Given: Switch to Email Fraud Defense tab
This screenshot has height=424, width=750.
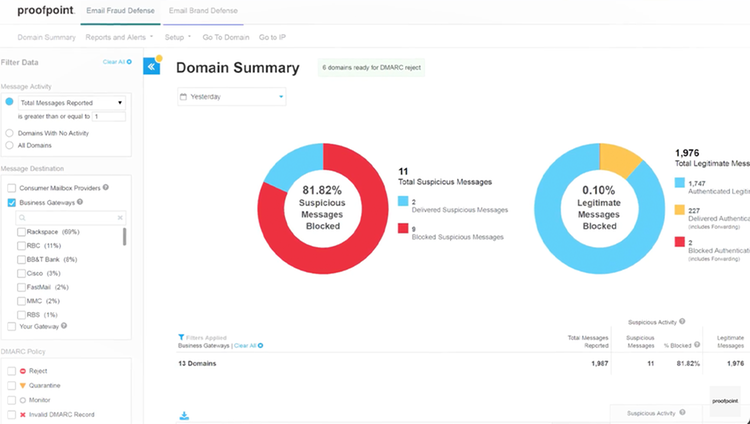Looking at the screenshot, I should pos(120,11).
